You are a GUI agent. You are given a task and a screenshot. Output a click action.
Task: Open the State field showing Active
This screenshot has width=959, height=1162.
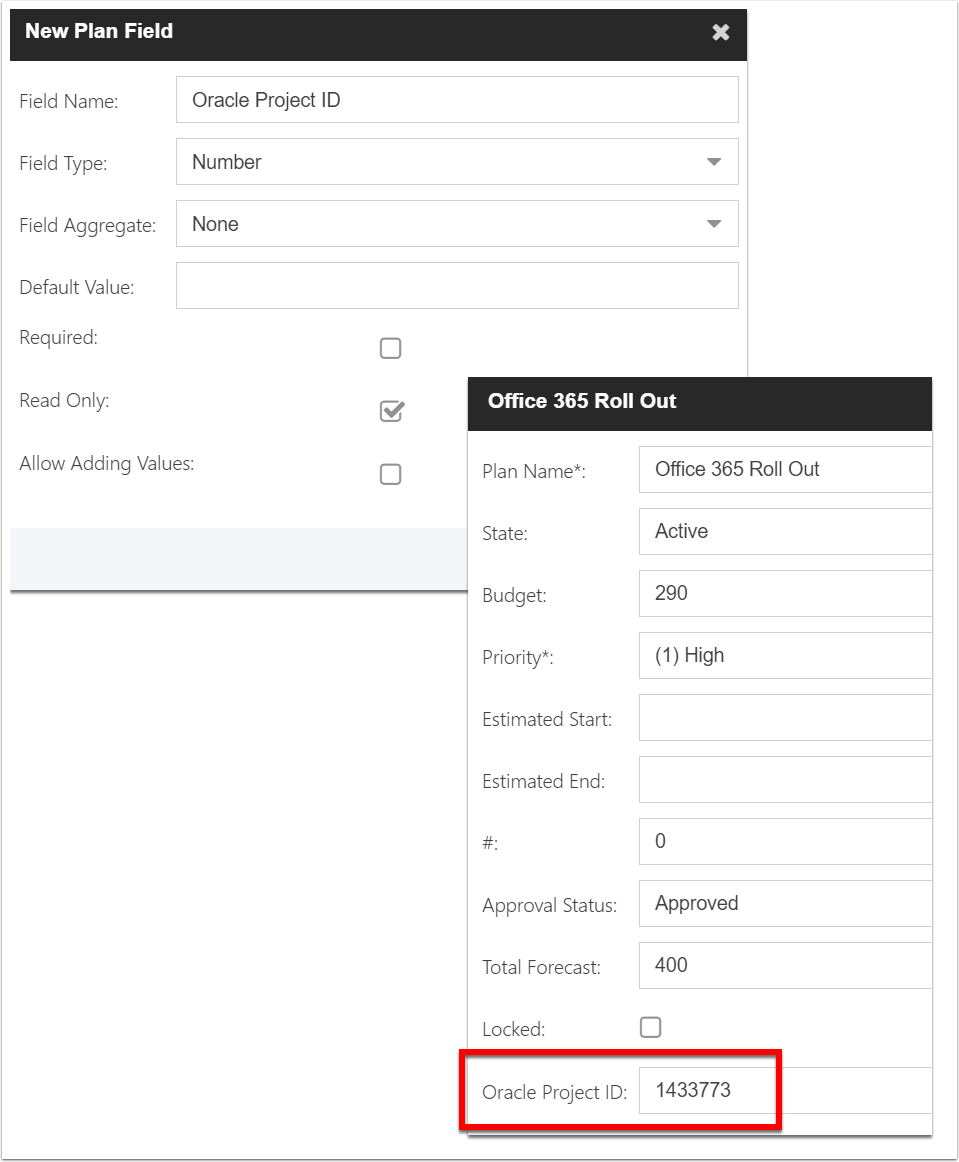[786, 531]
